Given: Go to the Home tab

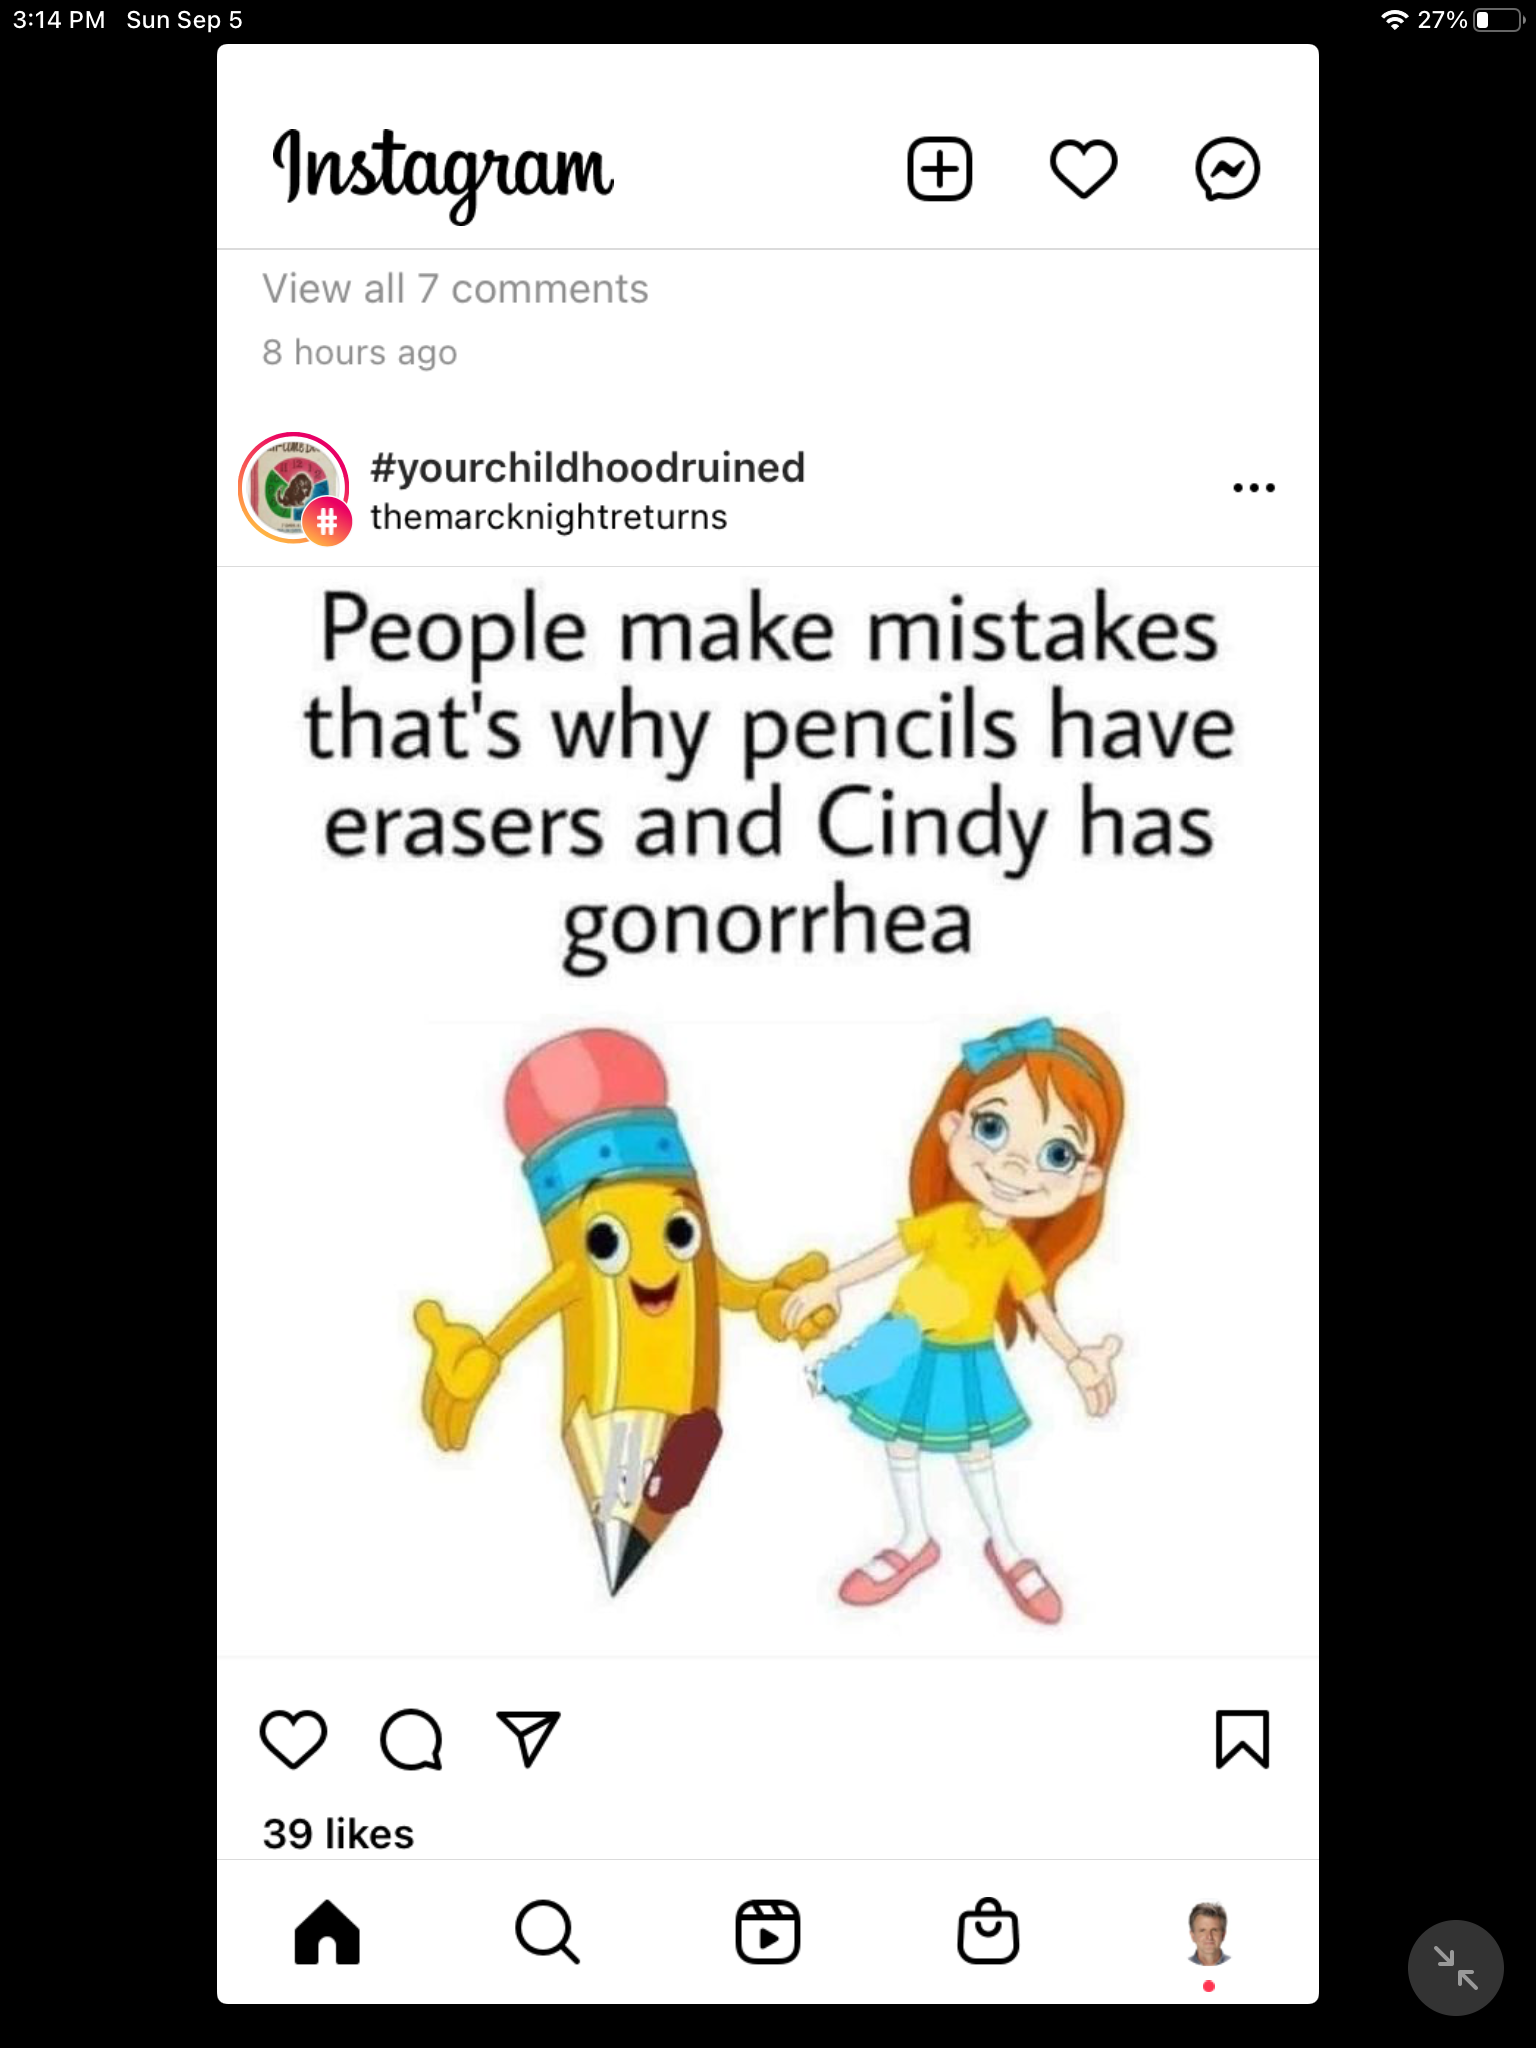Looking at the screenshot, I should coord(327,1932).
